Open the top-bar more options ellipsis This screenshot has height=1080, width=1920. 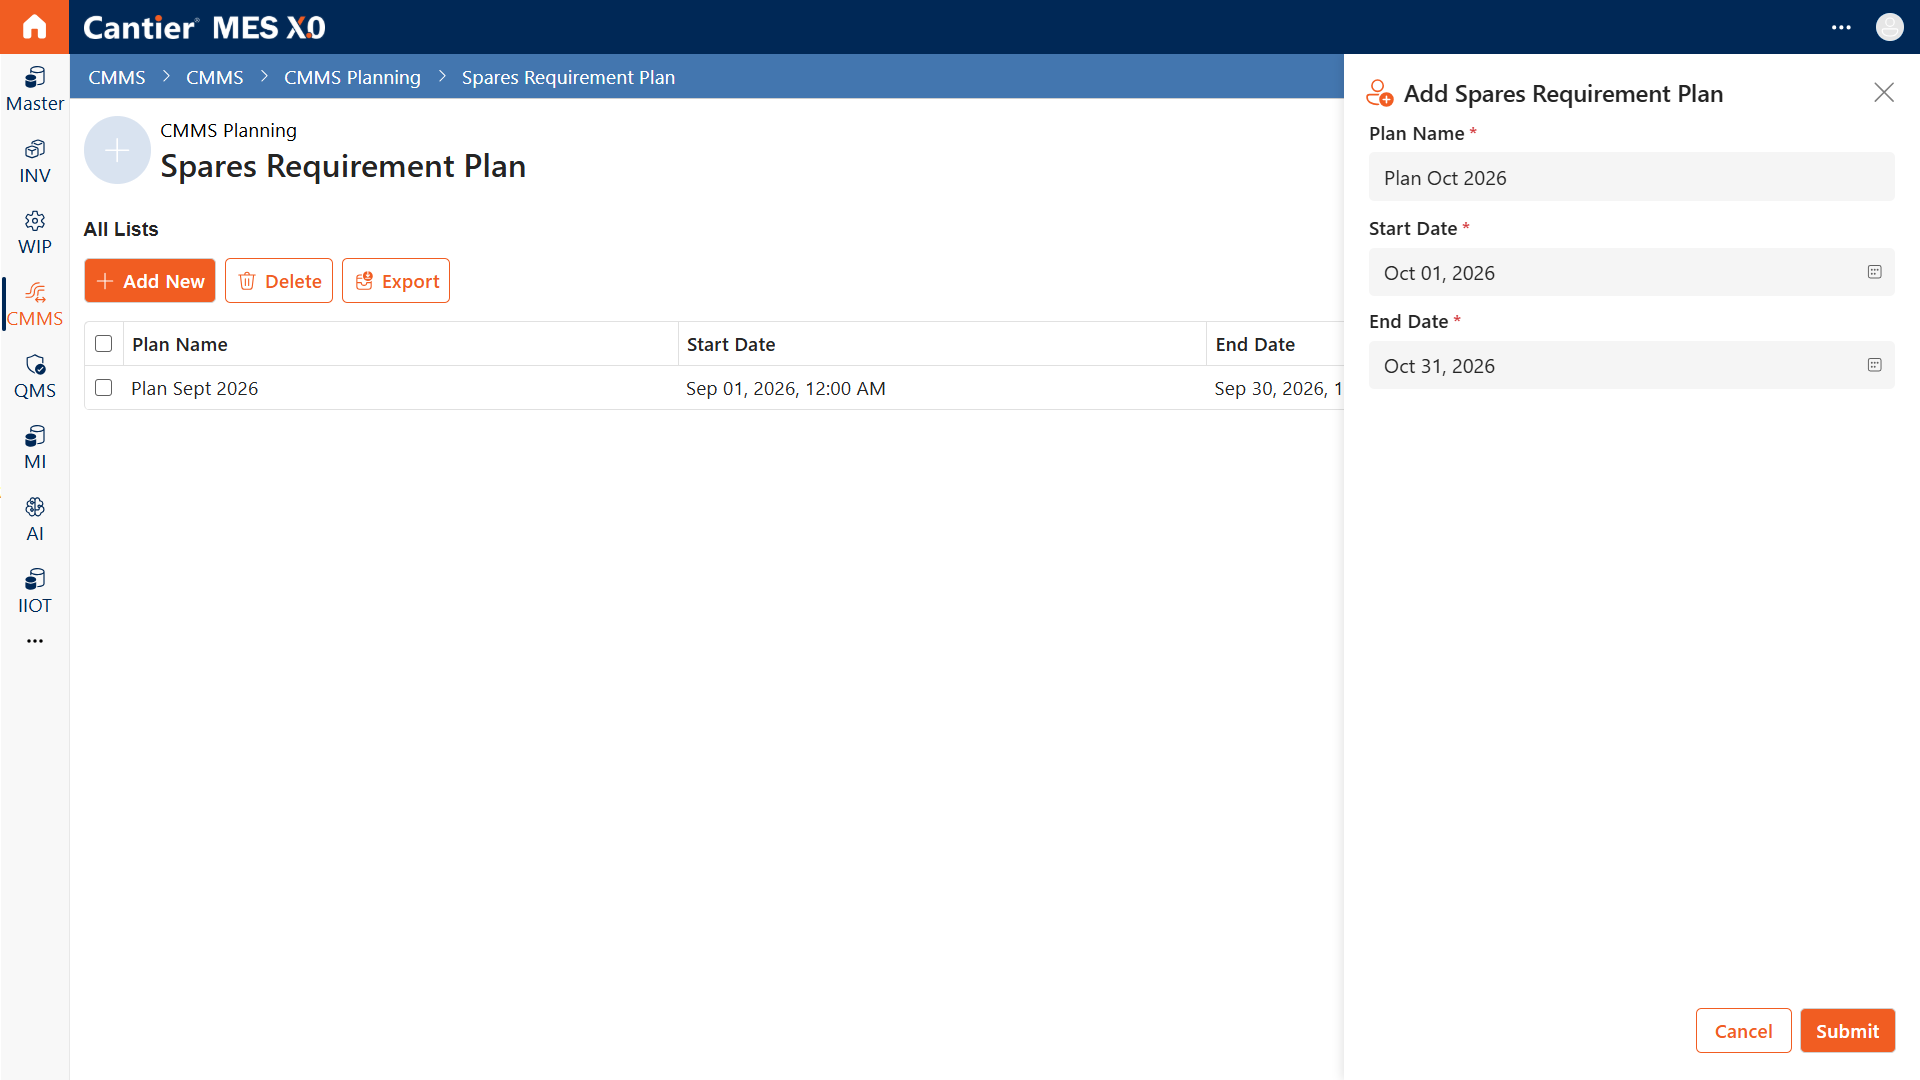pos(1841,27)
